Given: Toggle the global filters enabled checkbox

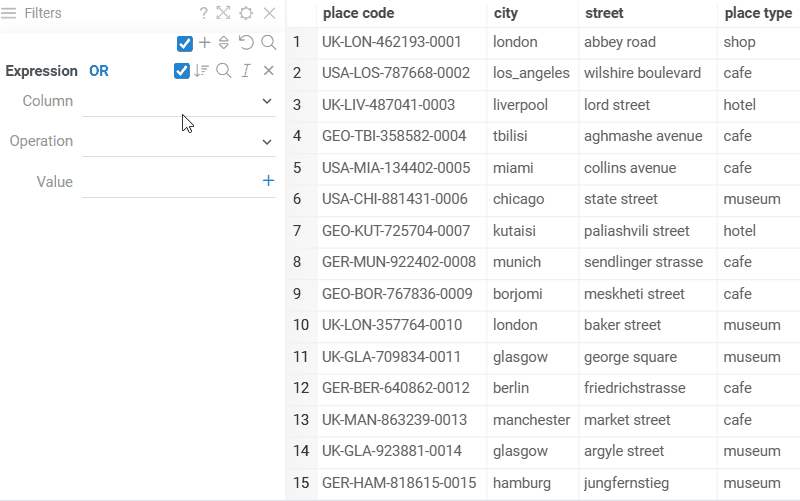Looking at the screenshot, I should [x=185, y=44].
